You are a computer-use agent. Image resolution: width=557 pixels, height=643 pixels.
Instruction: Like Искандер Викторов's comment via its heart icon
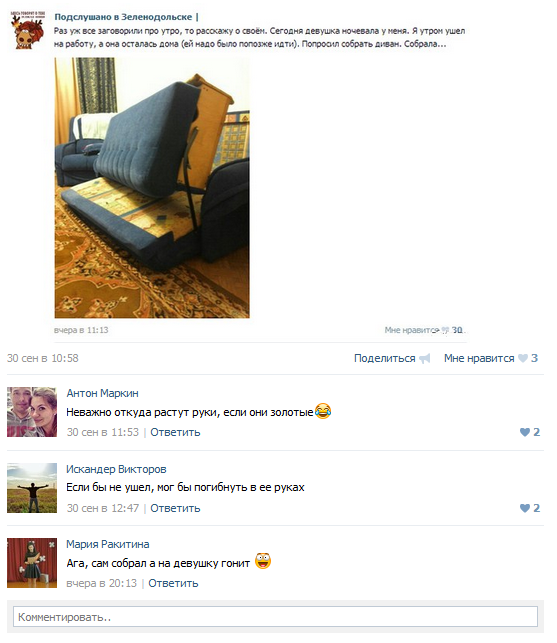525,508
